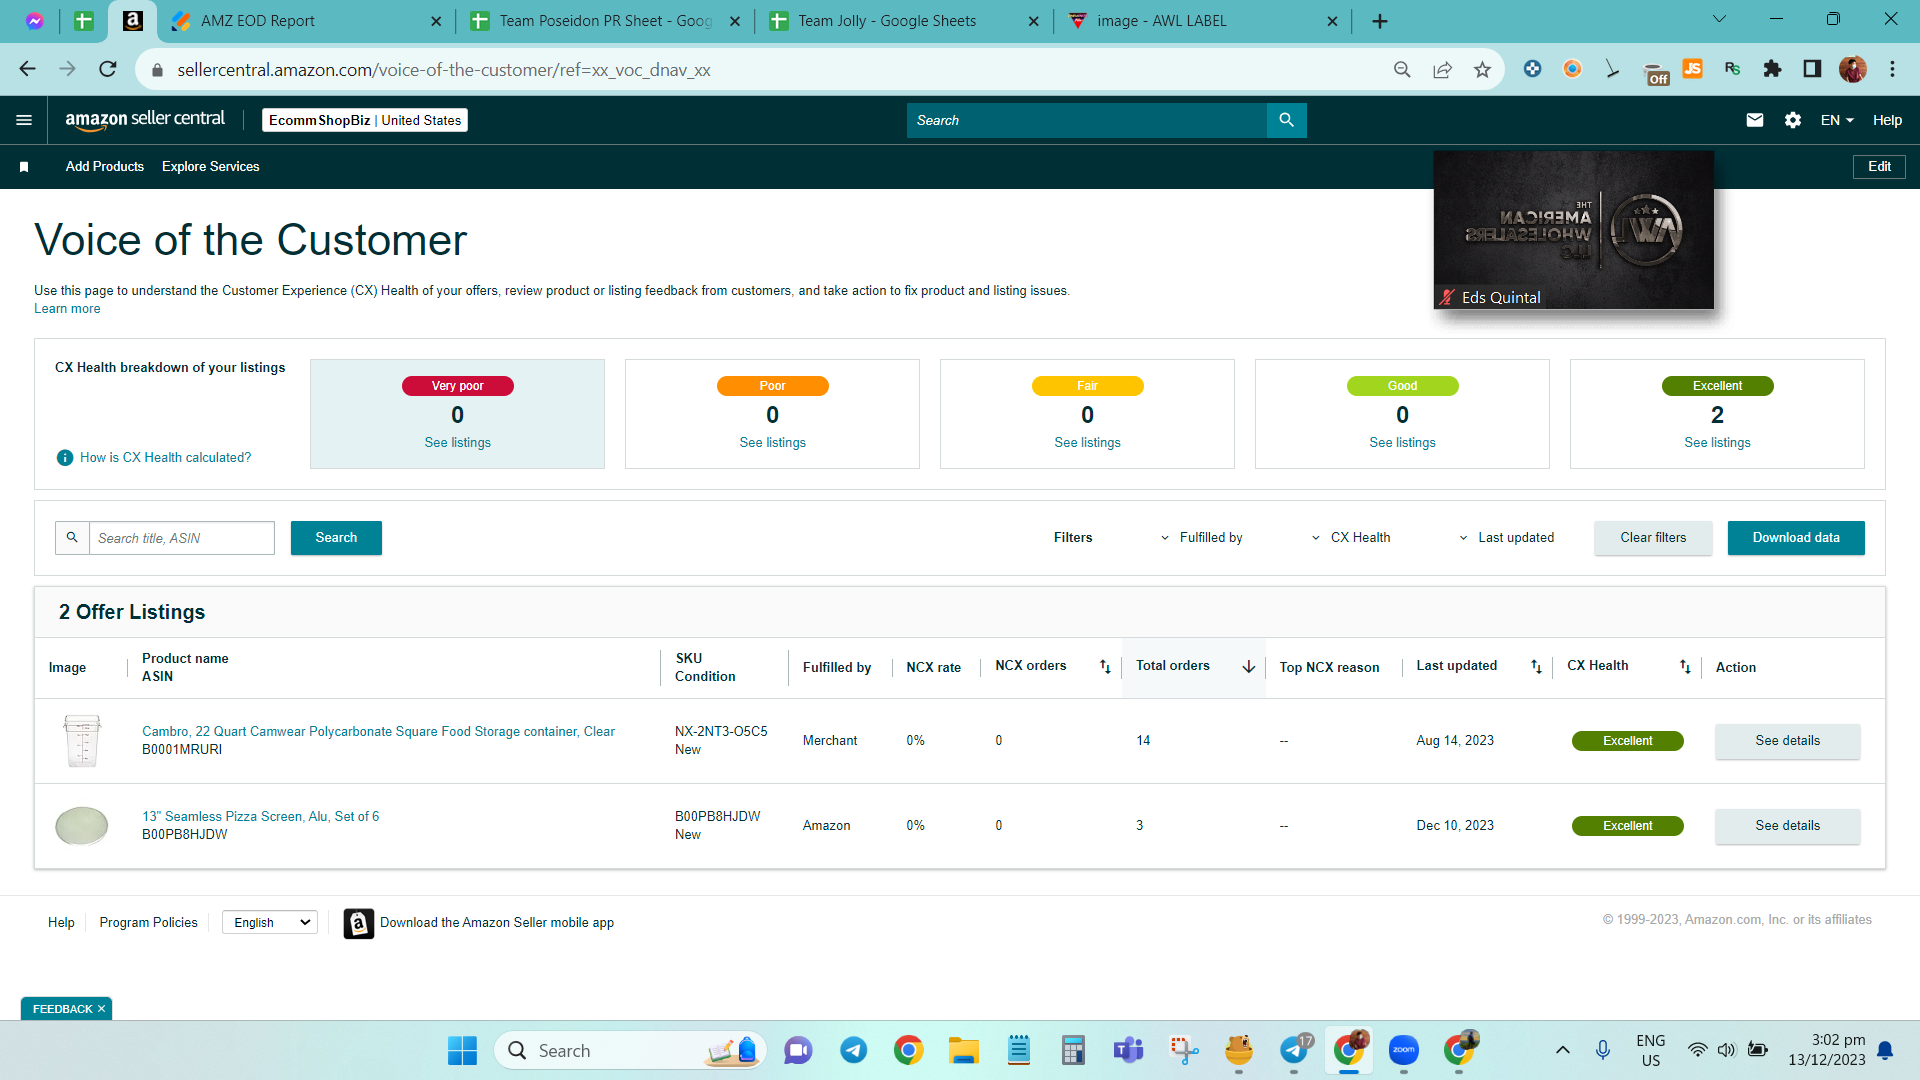Click the browser address bar URL
Viewport: 1920px width, 1080px height.
click(444, 70)
